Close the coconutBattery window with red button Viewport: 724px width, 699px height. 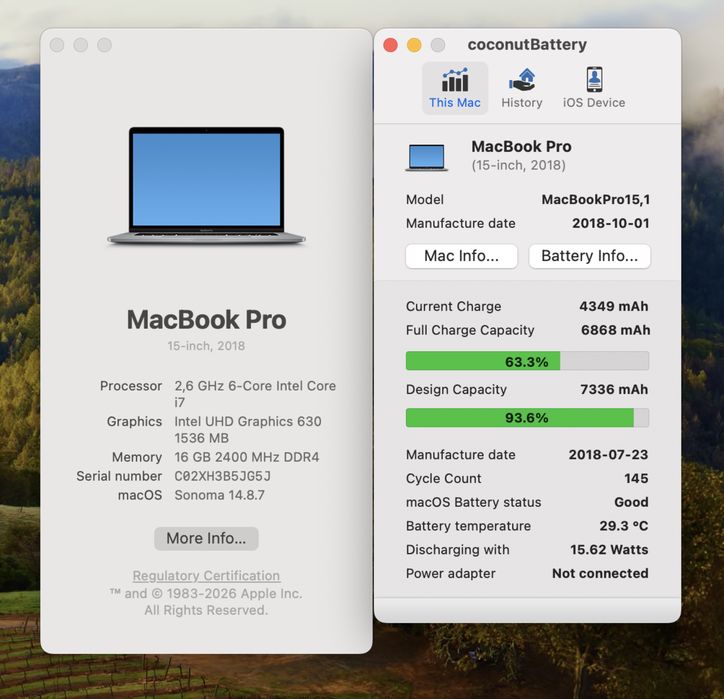tap(391, 45)
